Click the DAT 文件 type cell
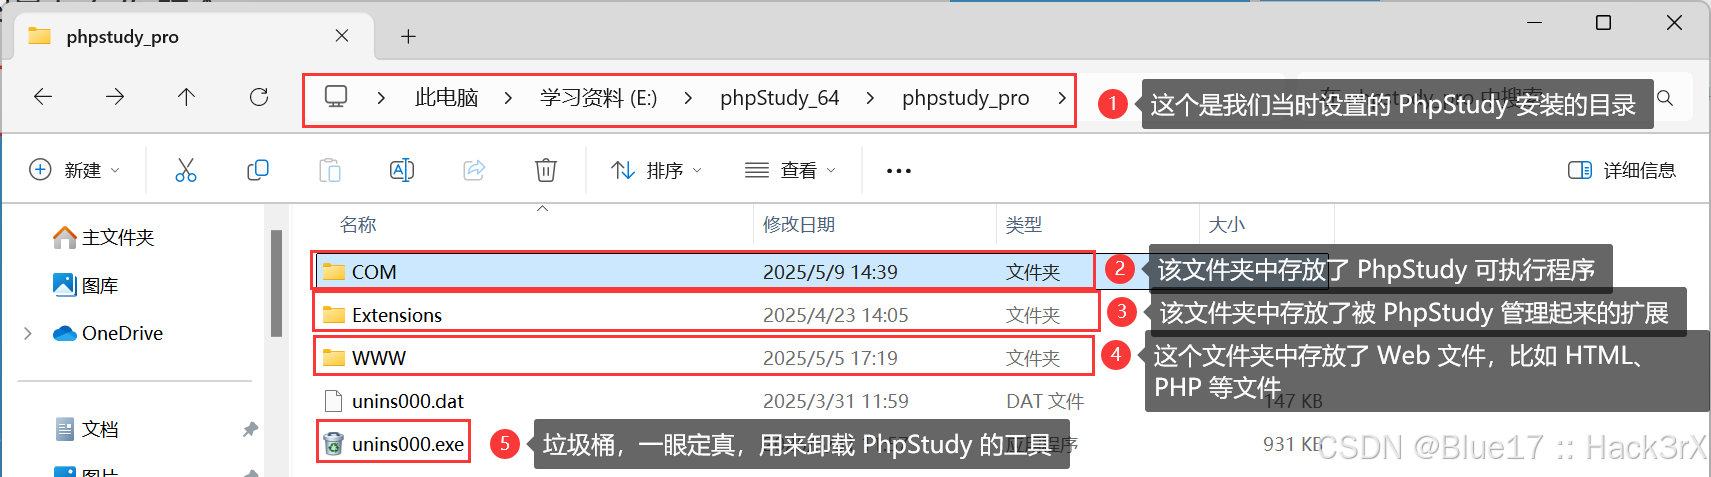 click(x=1045, y=401)
